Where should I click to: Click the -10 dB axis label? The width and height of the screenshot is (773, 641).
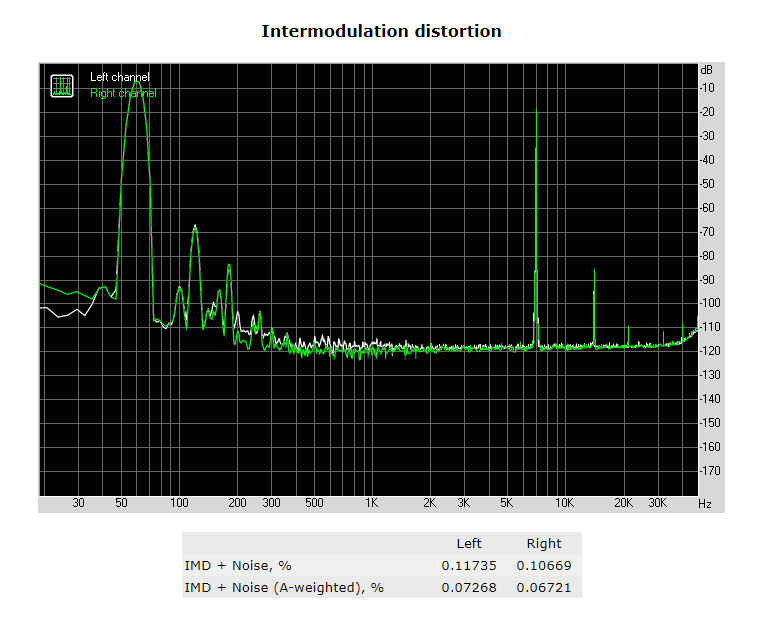click(x=707, y=88)
